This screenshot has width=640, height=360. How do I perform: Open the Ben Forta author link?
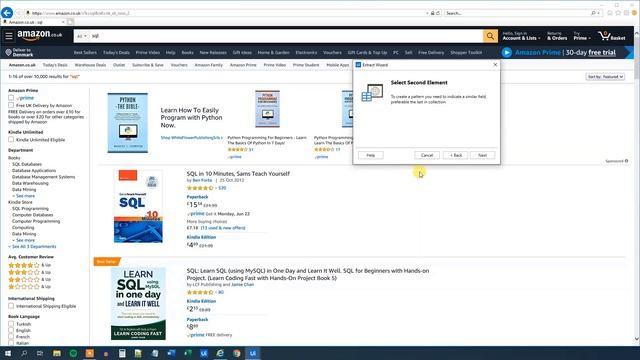tap(202, 180)
